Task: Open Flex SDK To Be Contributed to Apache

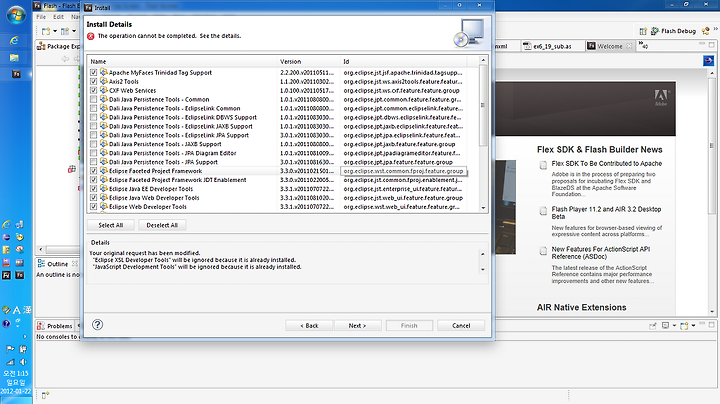Action: click(x=607, y=163)
